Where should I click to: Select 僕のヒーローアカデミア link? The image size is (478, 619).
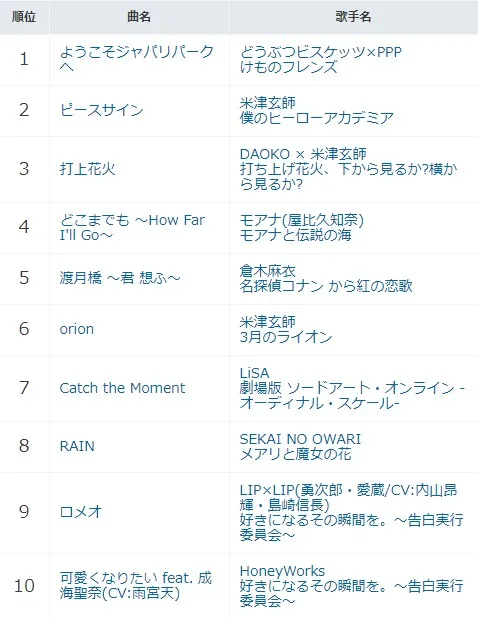[x=317, y=118]
